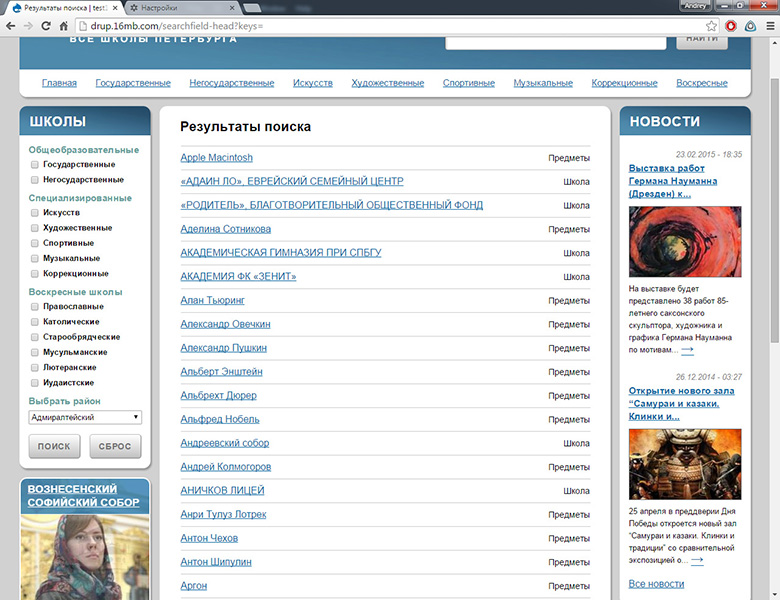Click the browser forward arrow

pos(28,26)
